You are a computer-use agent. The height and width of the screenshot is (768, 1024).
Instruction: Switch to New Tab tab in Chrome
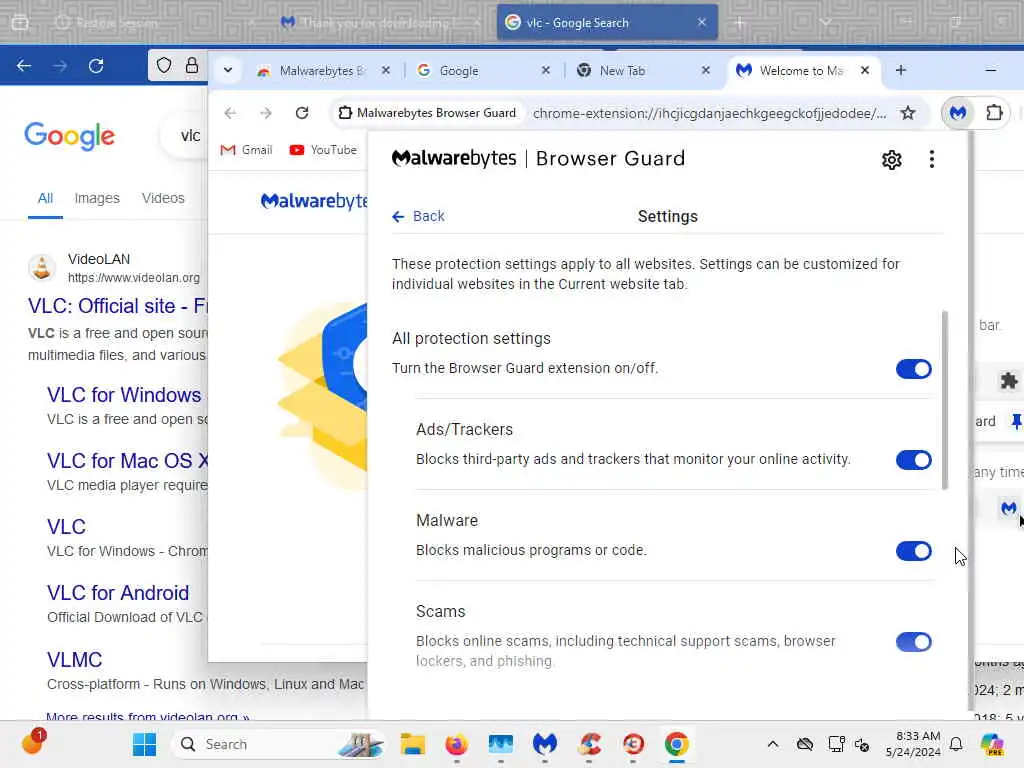pyautogui.click(x=643, y=71)
